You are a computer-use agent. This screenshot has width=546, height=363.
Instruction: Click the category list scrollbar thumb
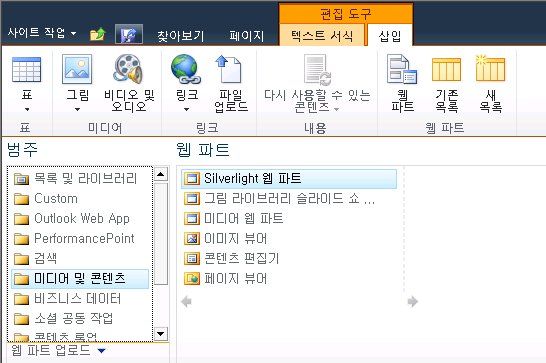[161, 233]
